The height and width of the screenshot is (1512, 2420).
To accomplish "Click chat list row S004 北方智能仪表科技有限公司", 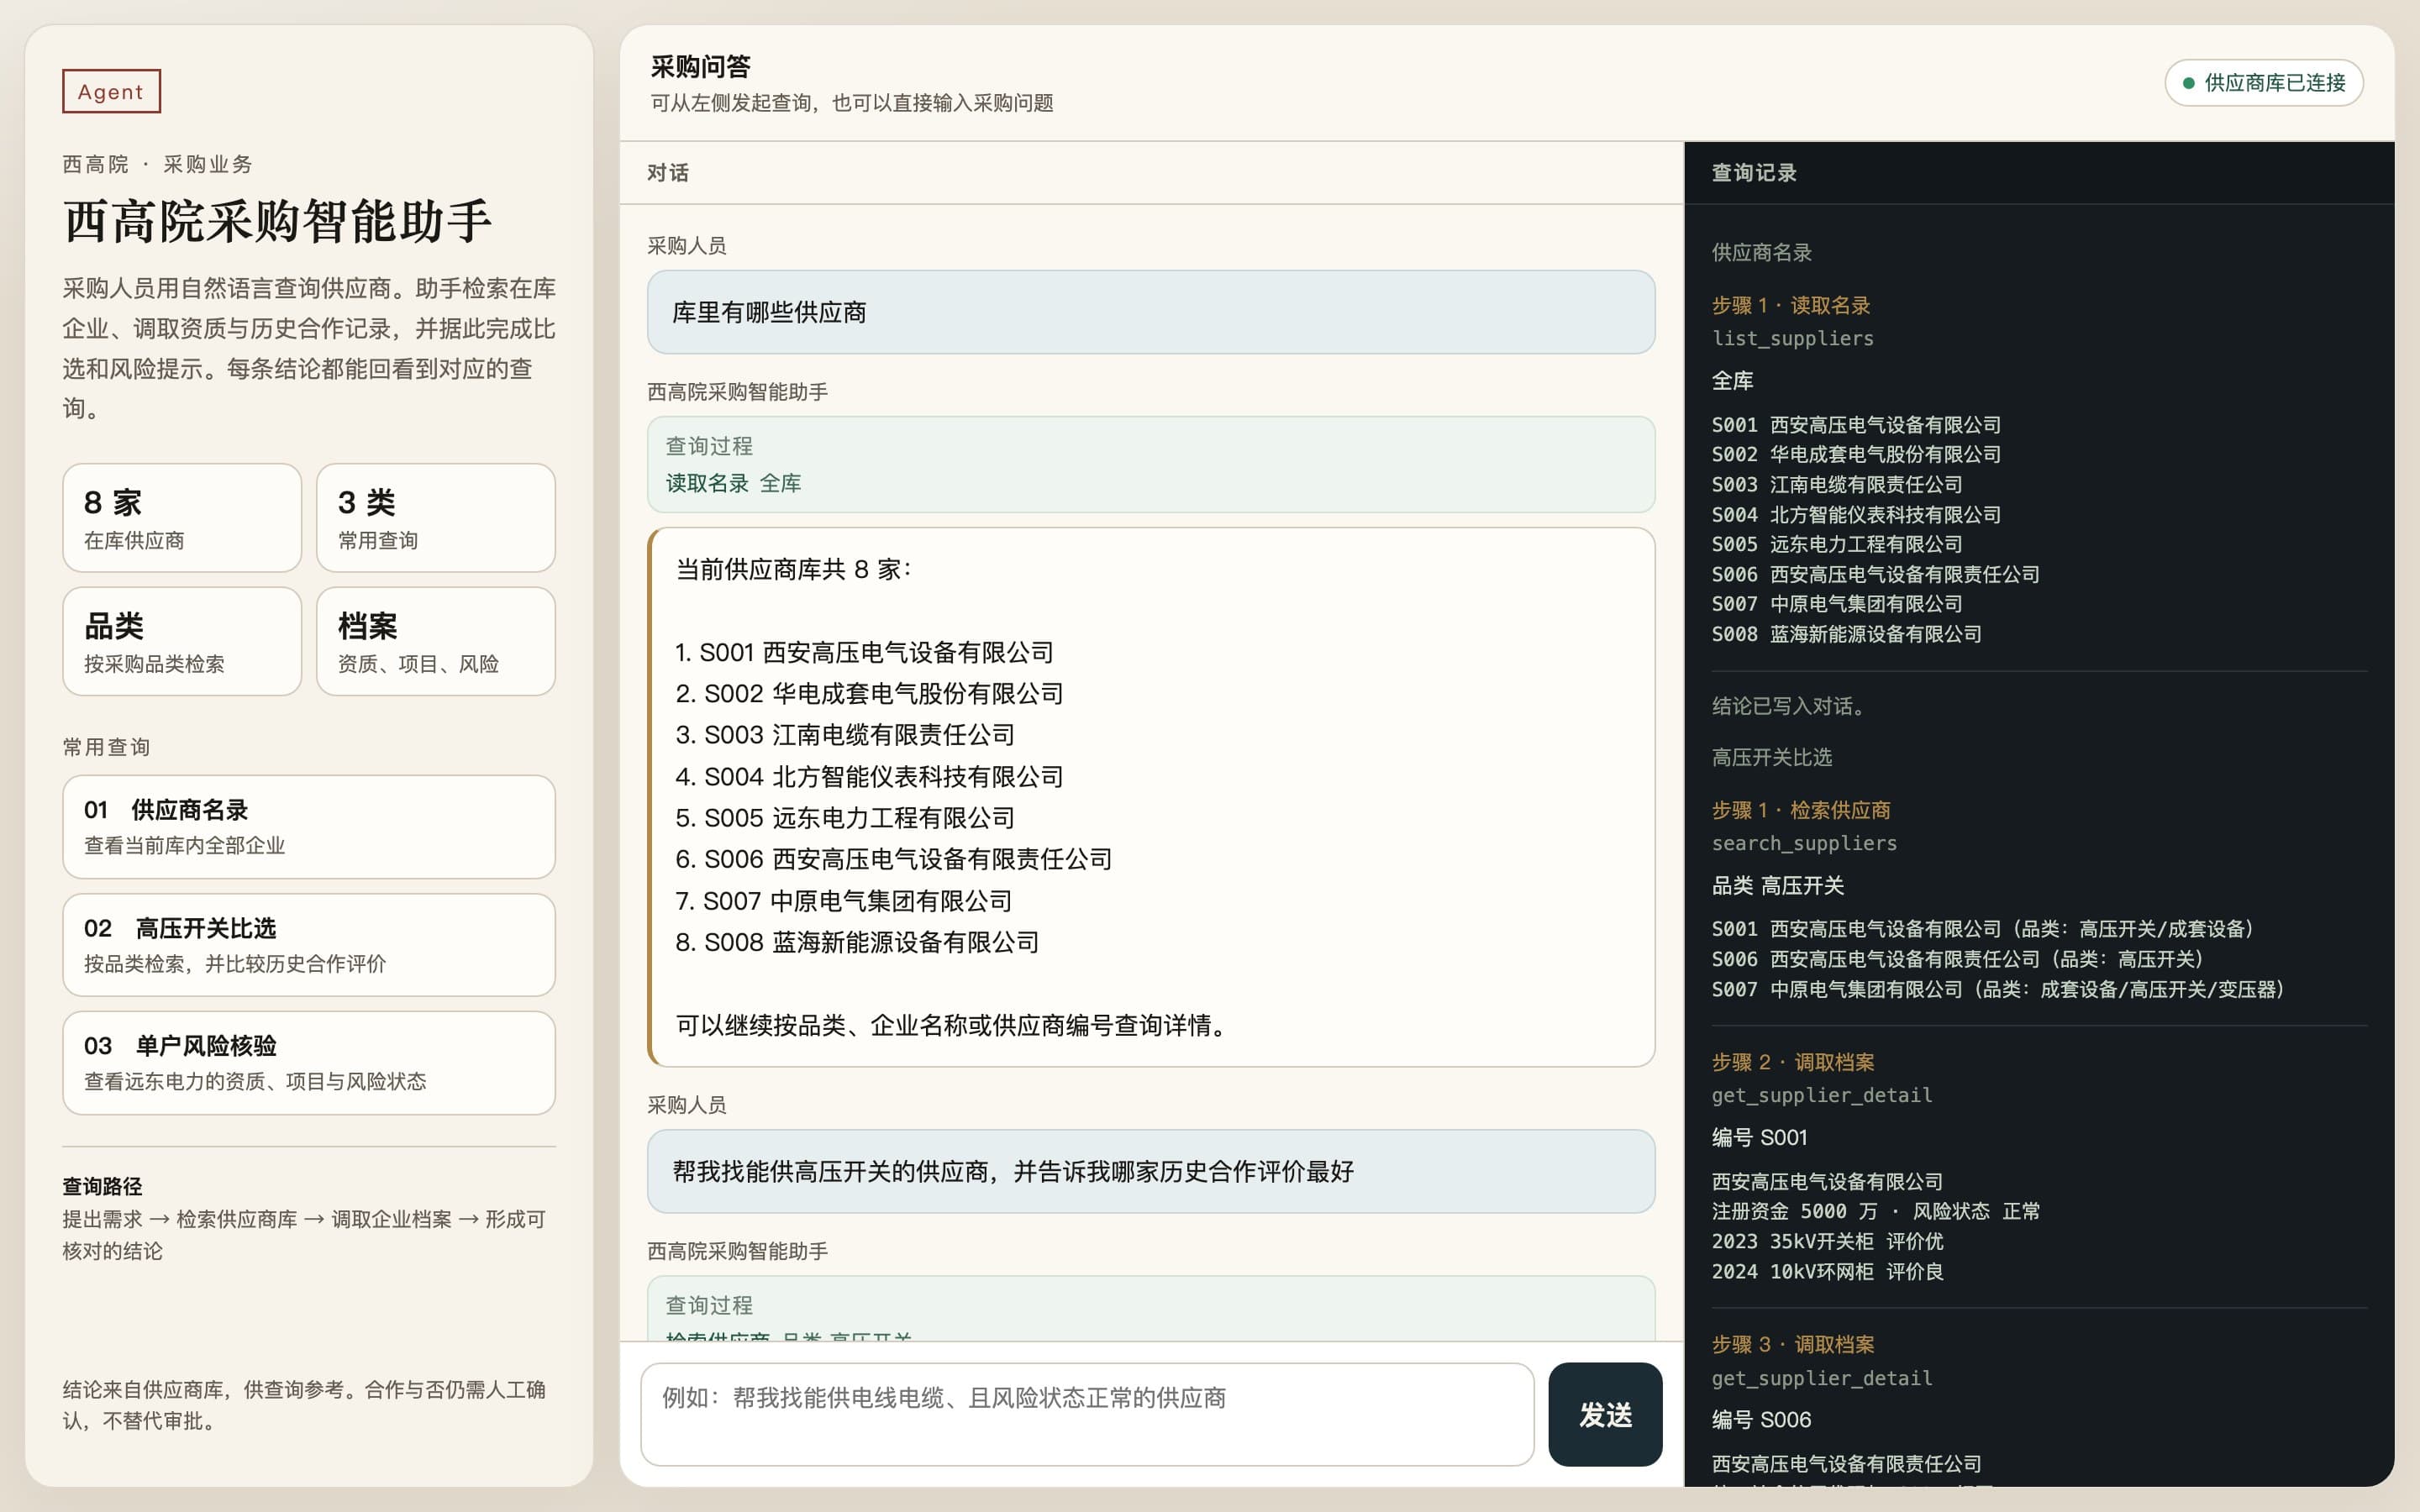I will [x=869, y=777].
